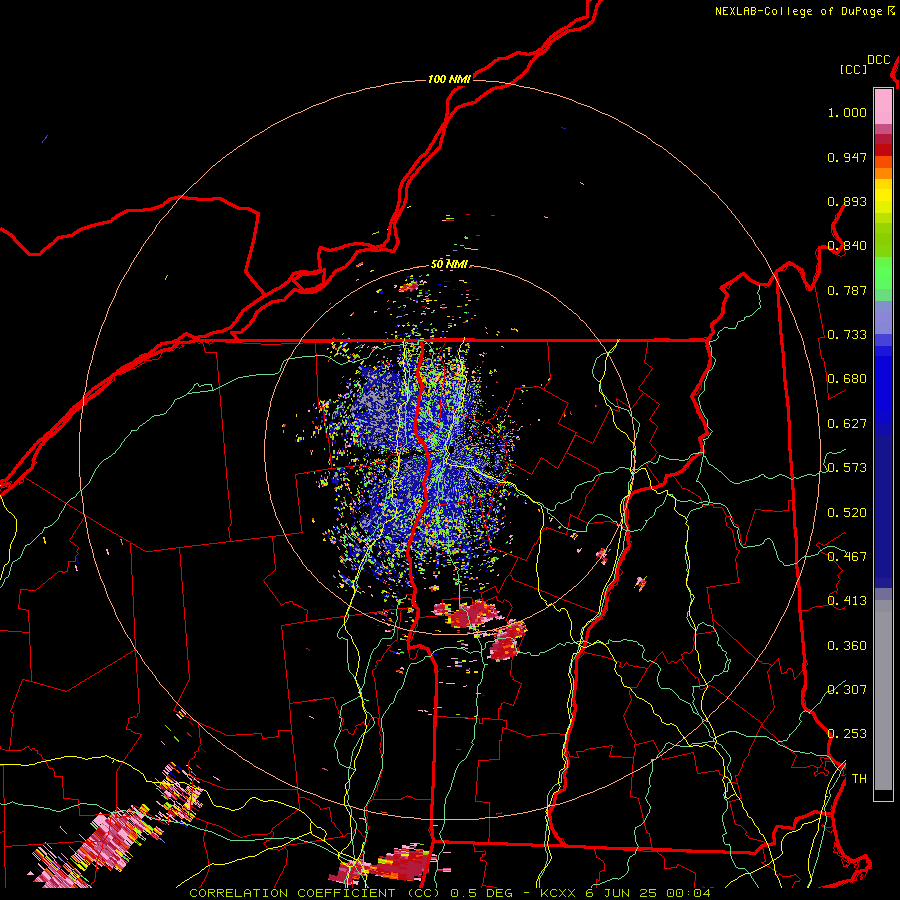
Task: Select the 0.467 scale value
Action: click(x=847, y=557)
